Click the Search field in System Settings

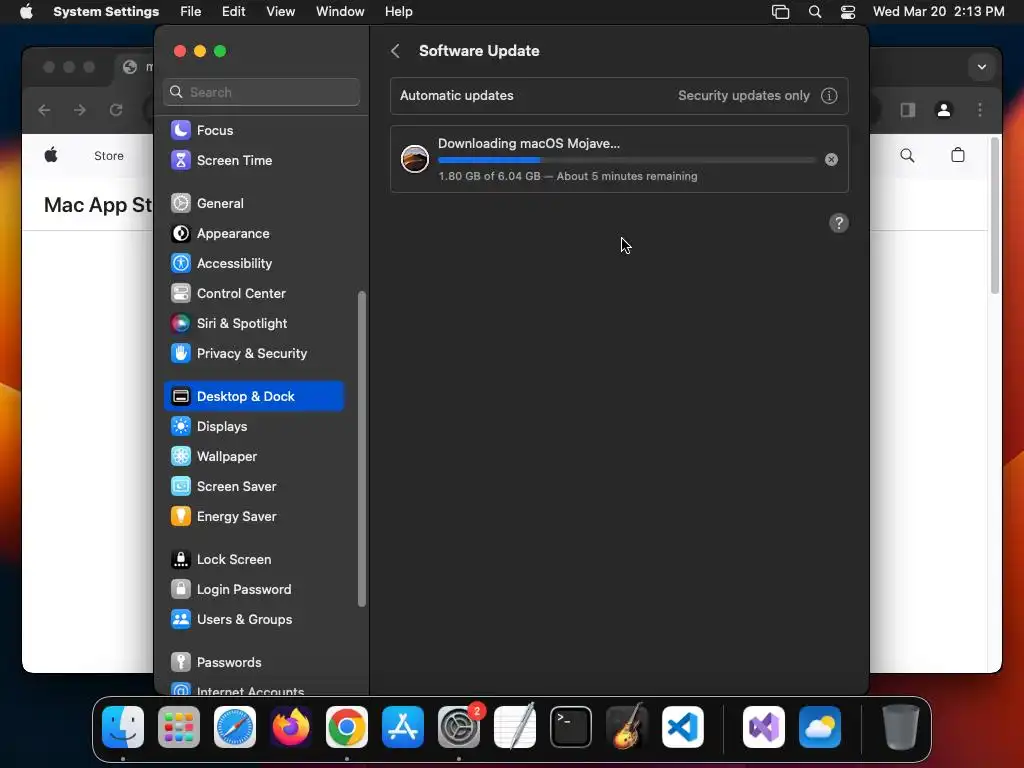tap(261, 92)
